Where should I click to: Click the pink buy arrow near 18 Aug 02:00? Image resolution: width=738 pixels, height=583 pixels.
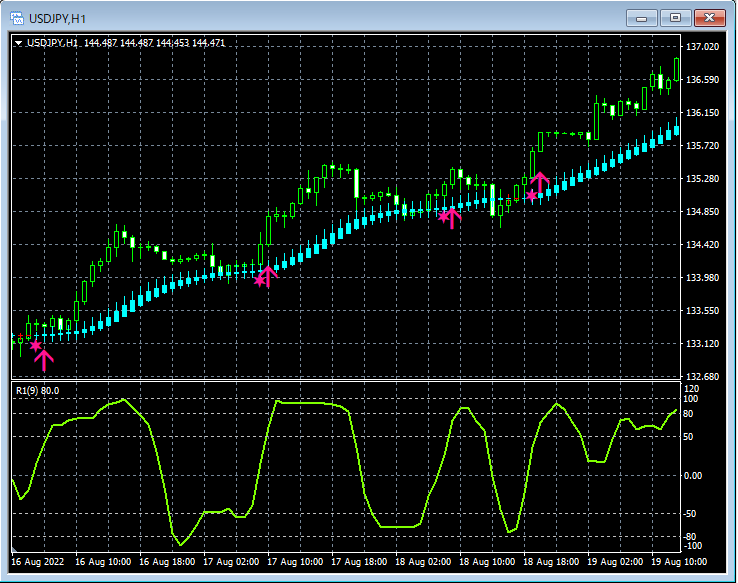coord(452,218)
